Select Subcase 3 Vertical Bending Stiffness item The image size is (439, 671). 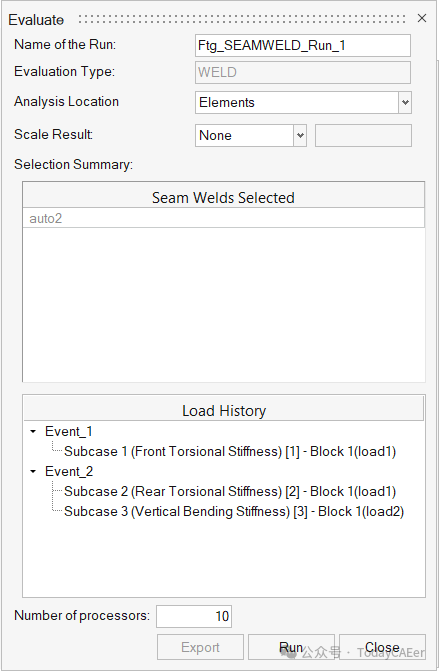(234, 511)
